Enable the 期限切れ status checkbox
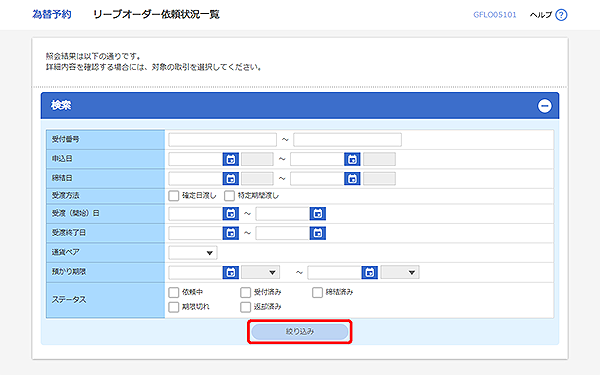Viewport: 600px width, 375px height. pos(174,307)
